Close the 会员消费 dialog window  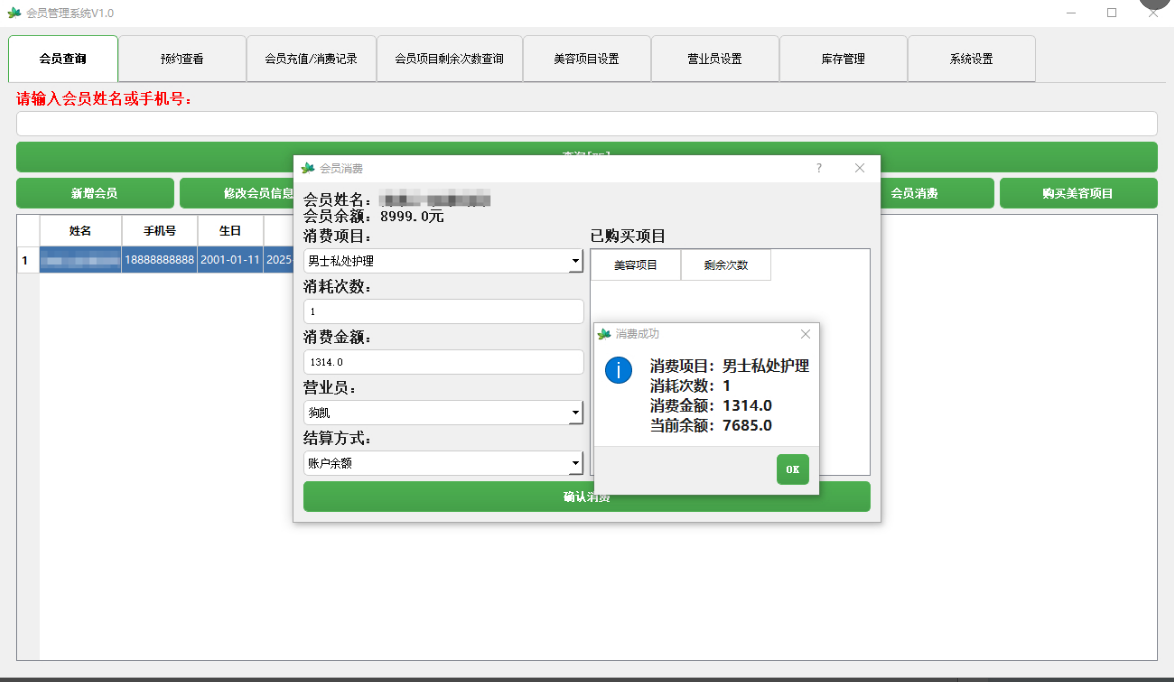(x=859, y=168)
